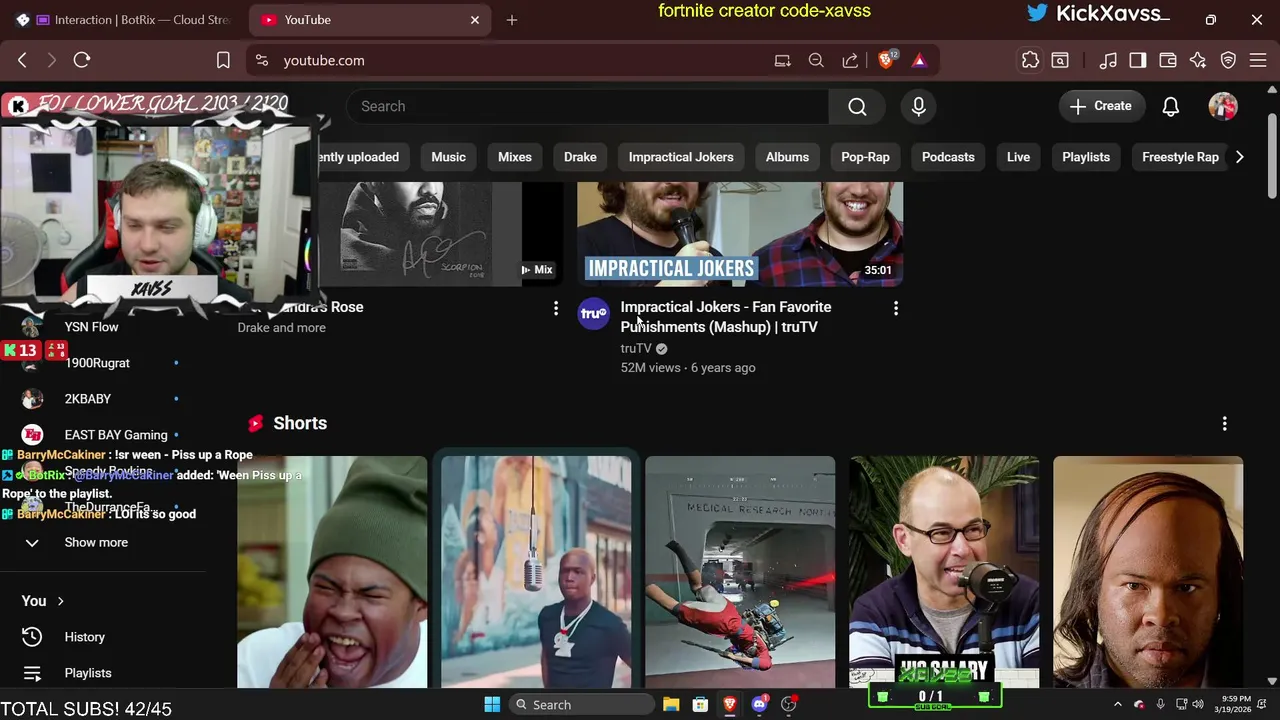Open the EAST BAY Gaming subscription
The image size is (1280, 720).
116,435
